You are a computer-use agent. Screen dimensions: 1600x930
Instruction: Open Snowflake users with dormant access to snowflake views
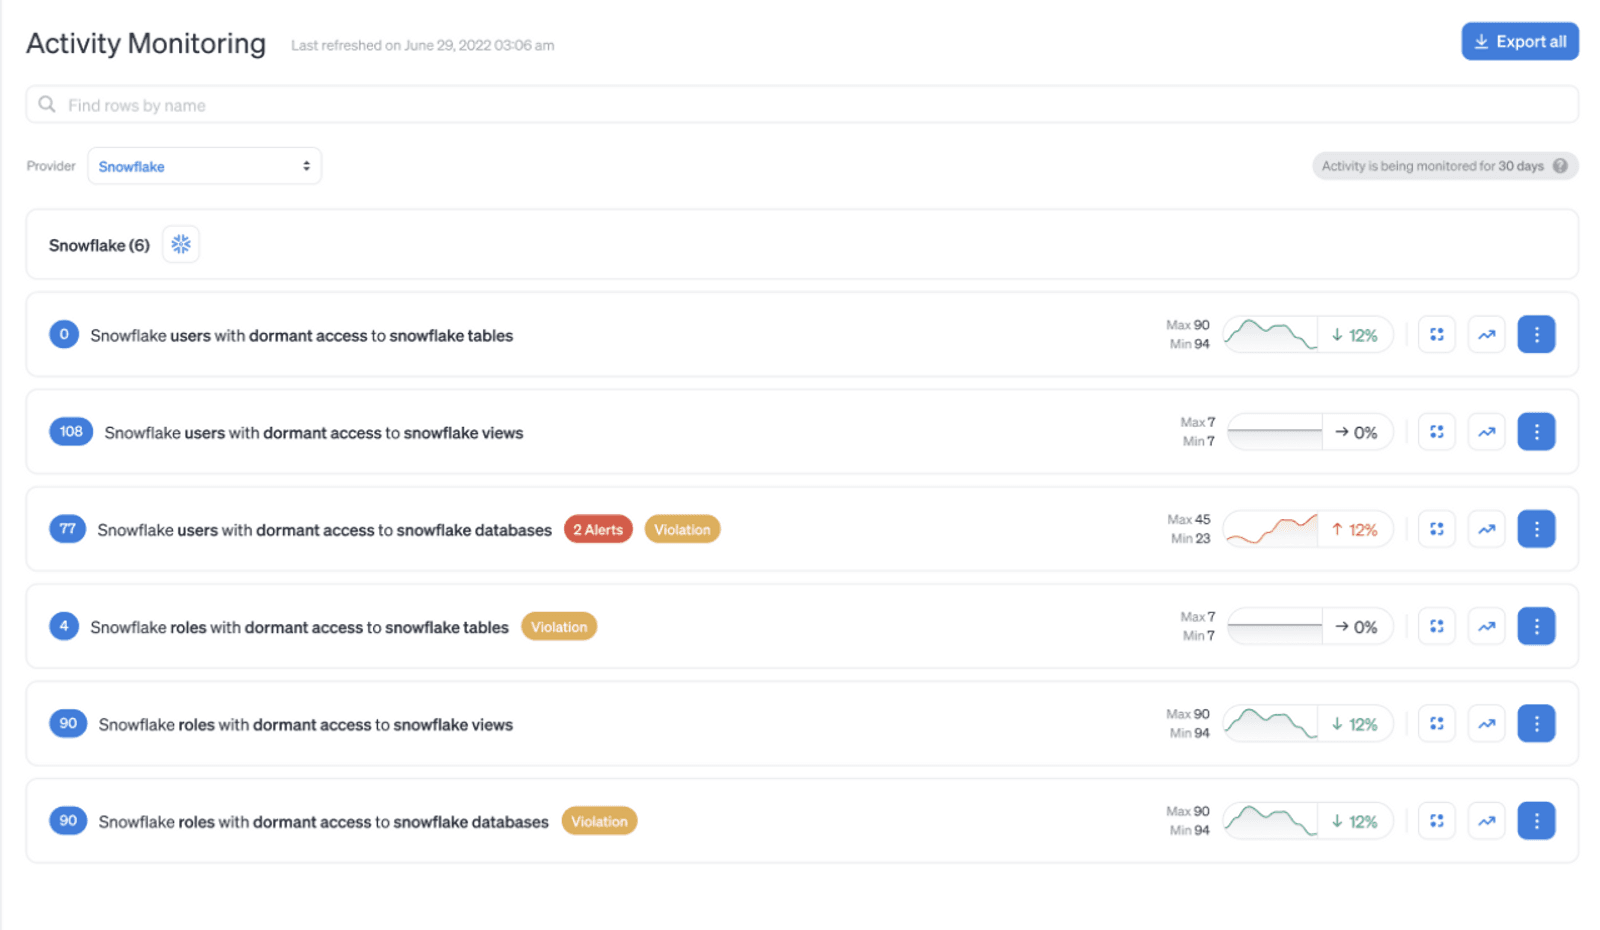[314, 433]
